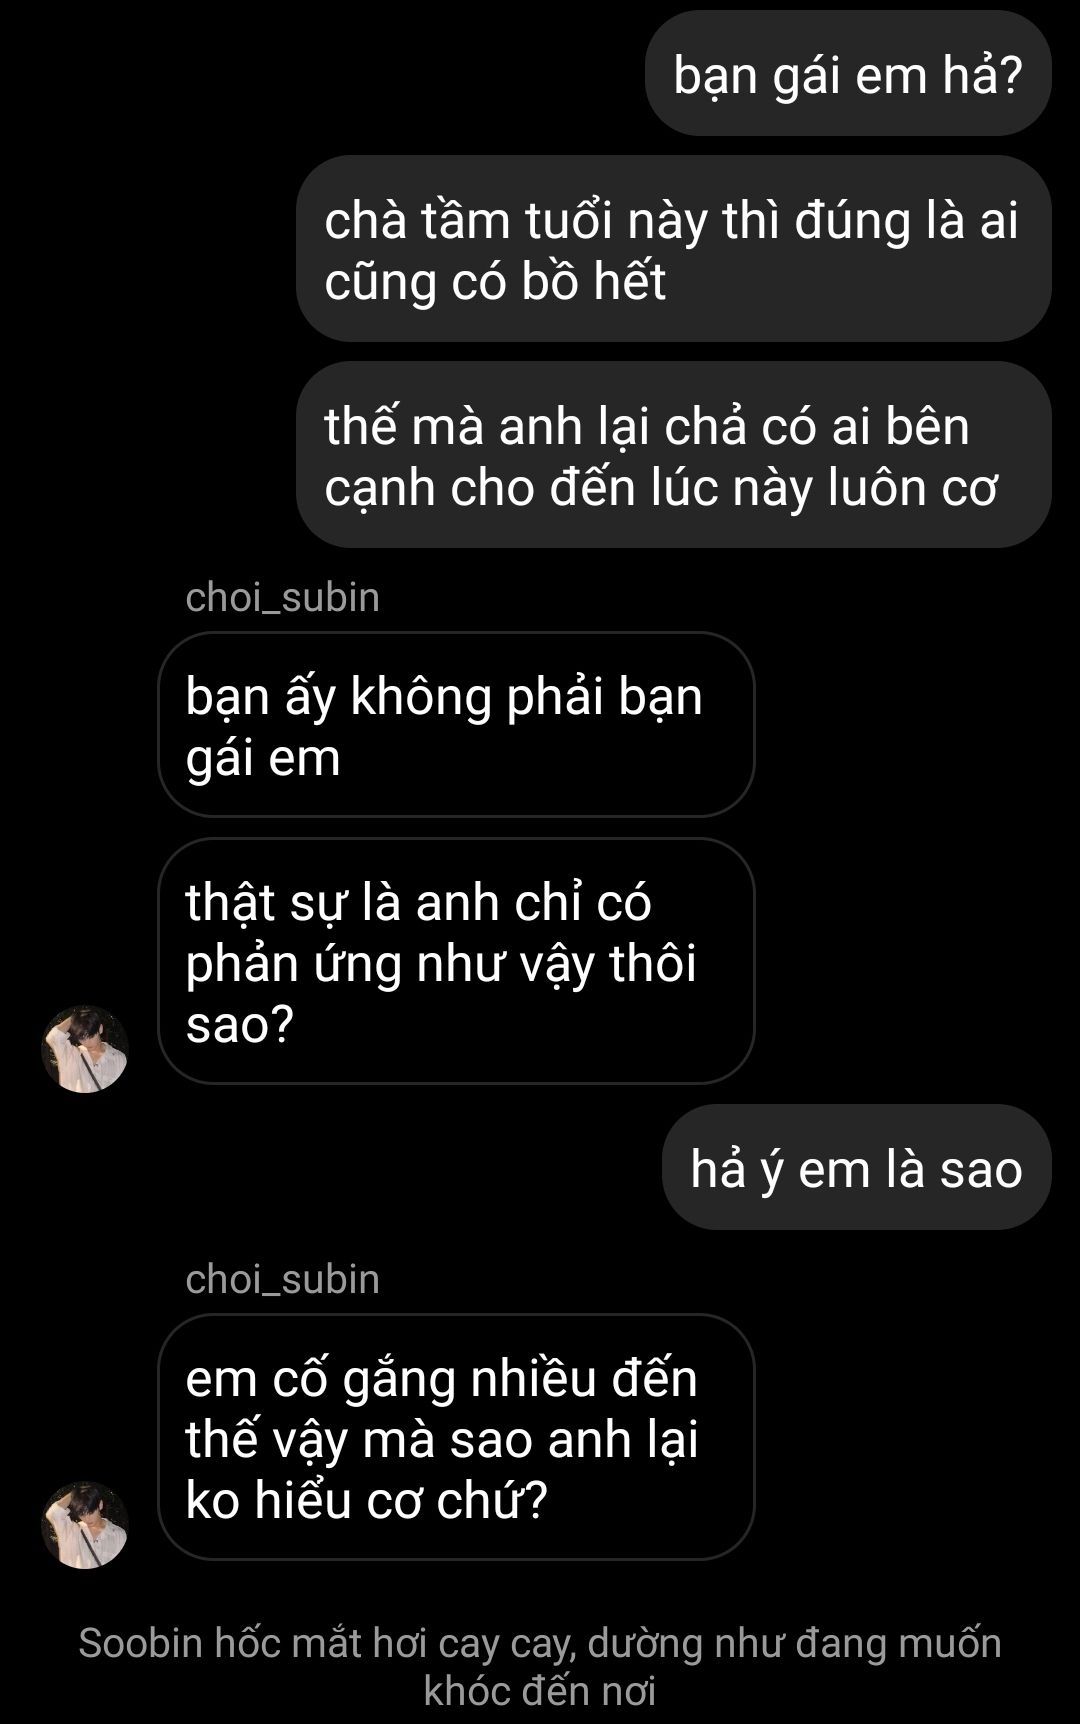Screen dimensions: 1080x1724
Task: Tap the 'bạn gái em hả?' message bubble
Action: tap(848, 74)
